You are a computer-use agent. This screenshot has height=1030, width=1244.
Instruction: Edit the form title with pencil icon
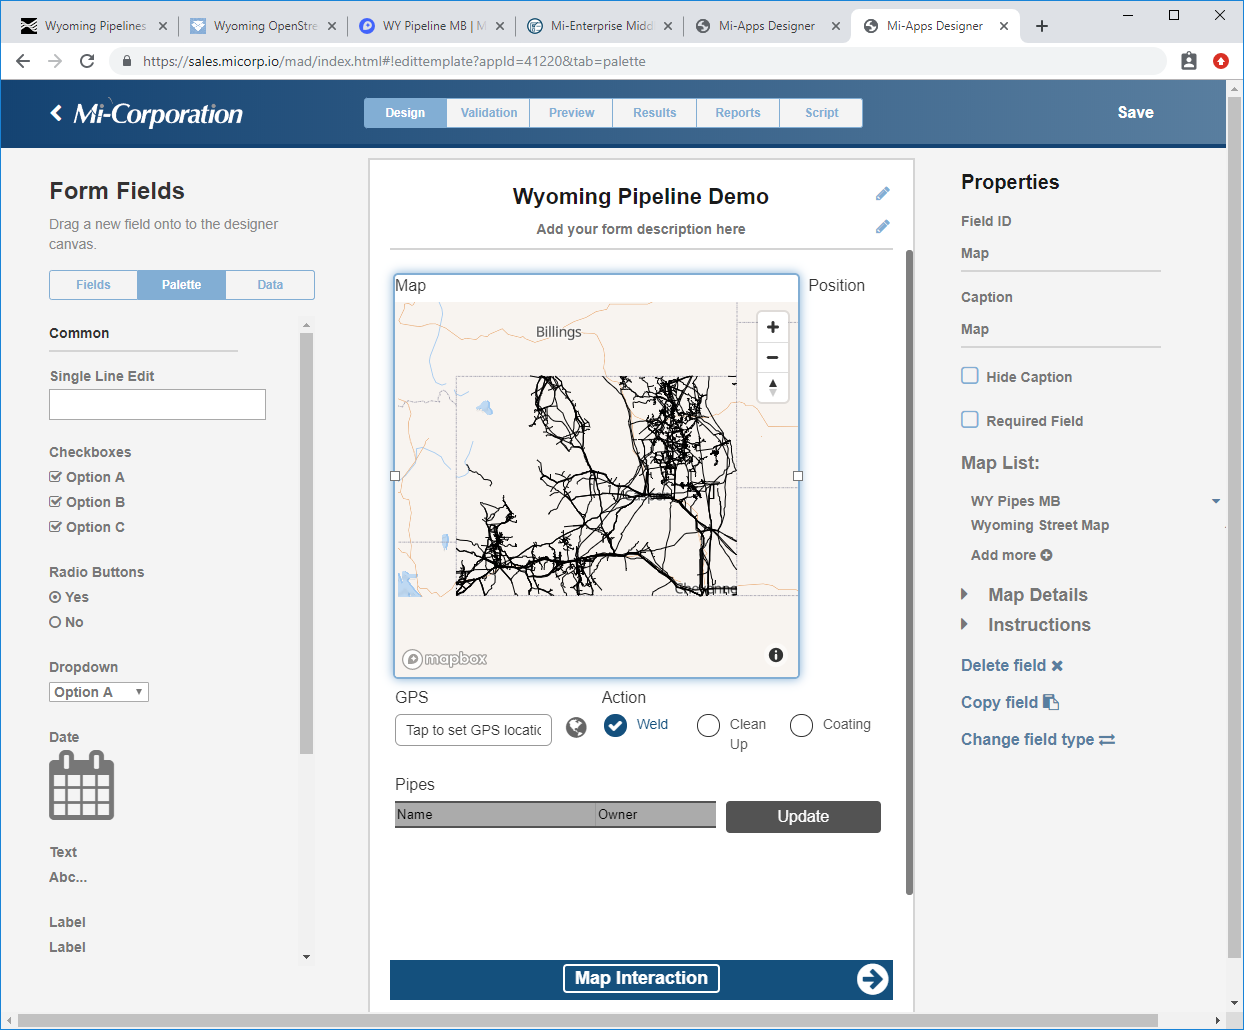pos(882,194)
